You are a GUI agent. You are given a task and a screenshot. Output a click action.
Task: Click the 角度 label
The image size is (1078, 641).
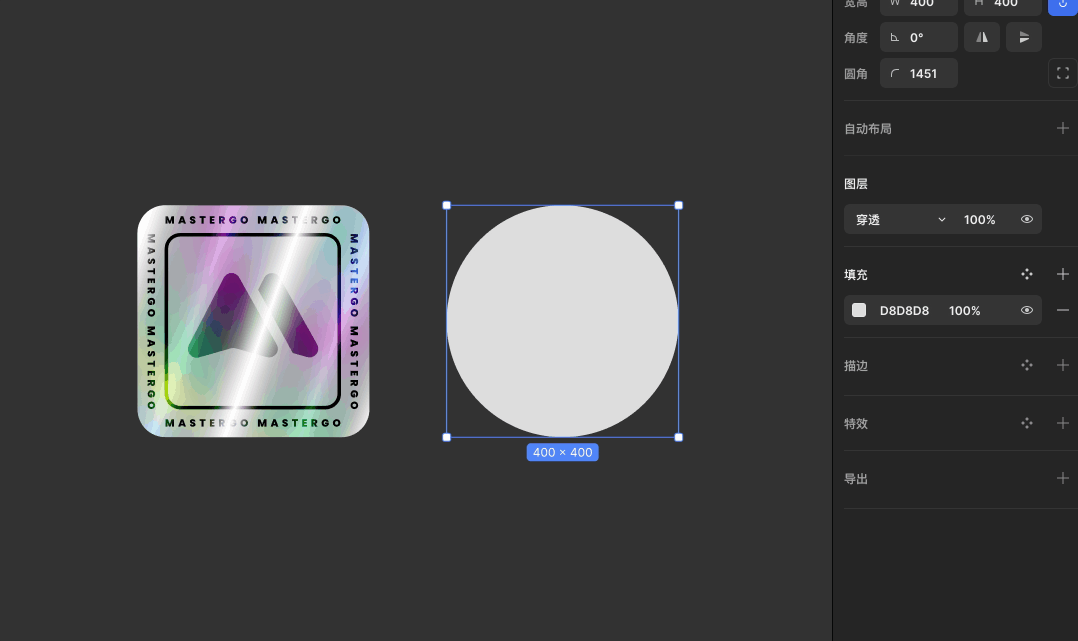coord(856,38)
